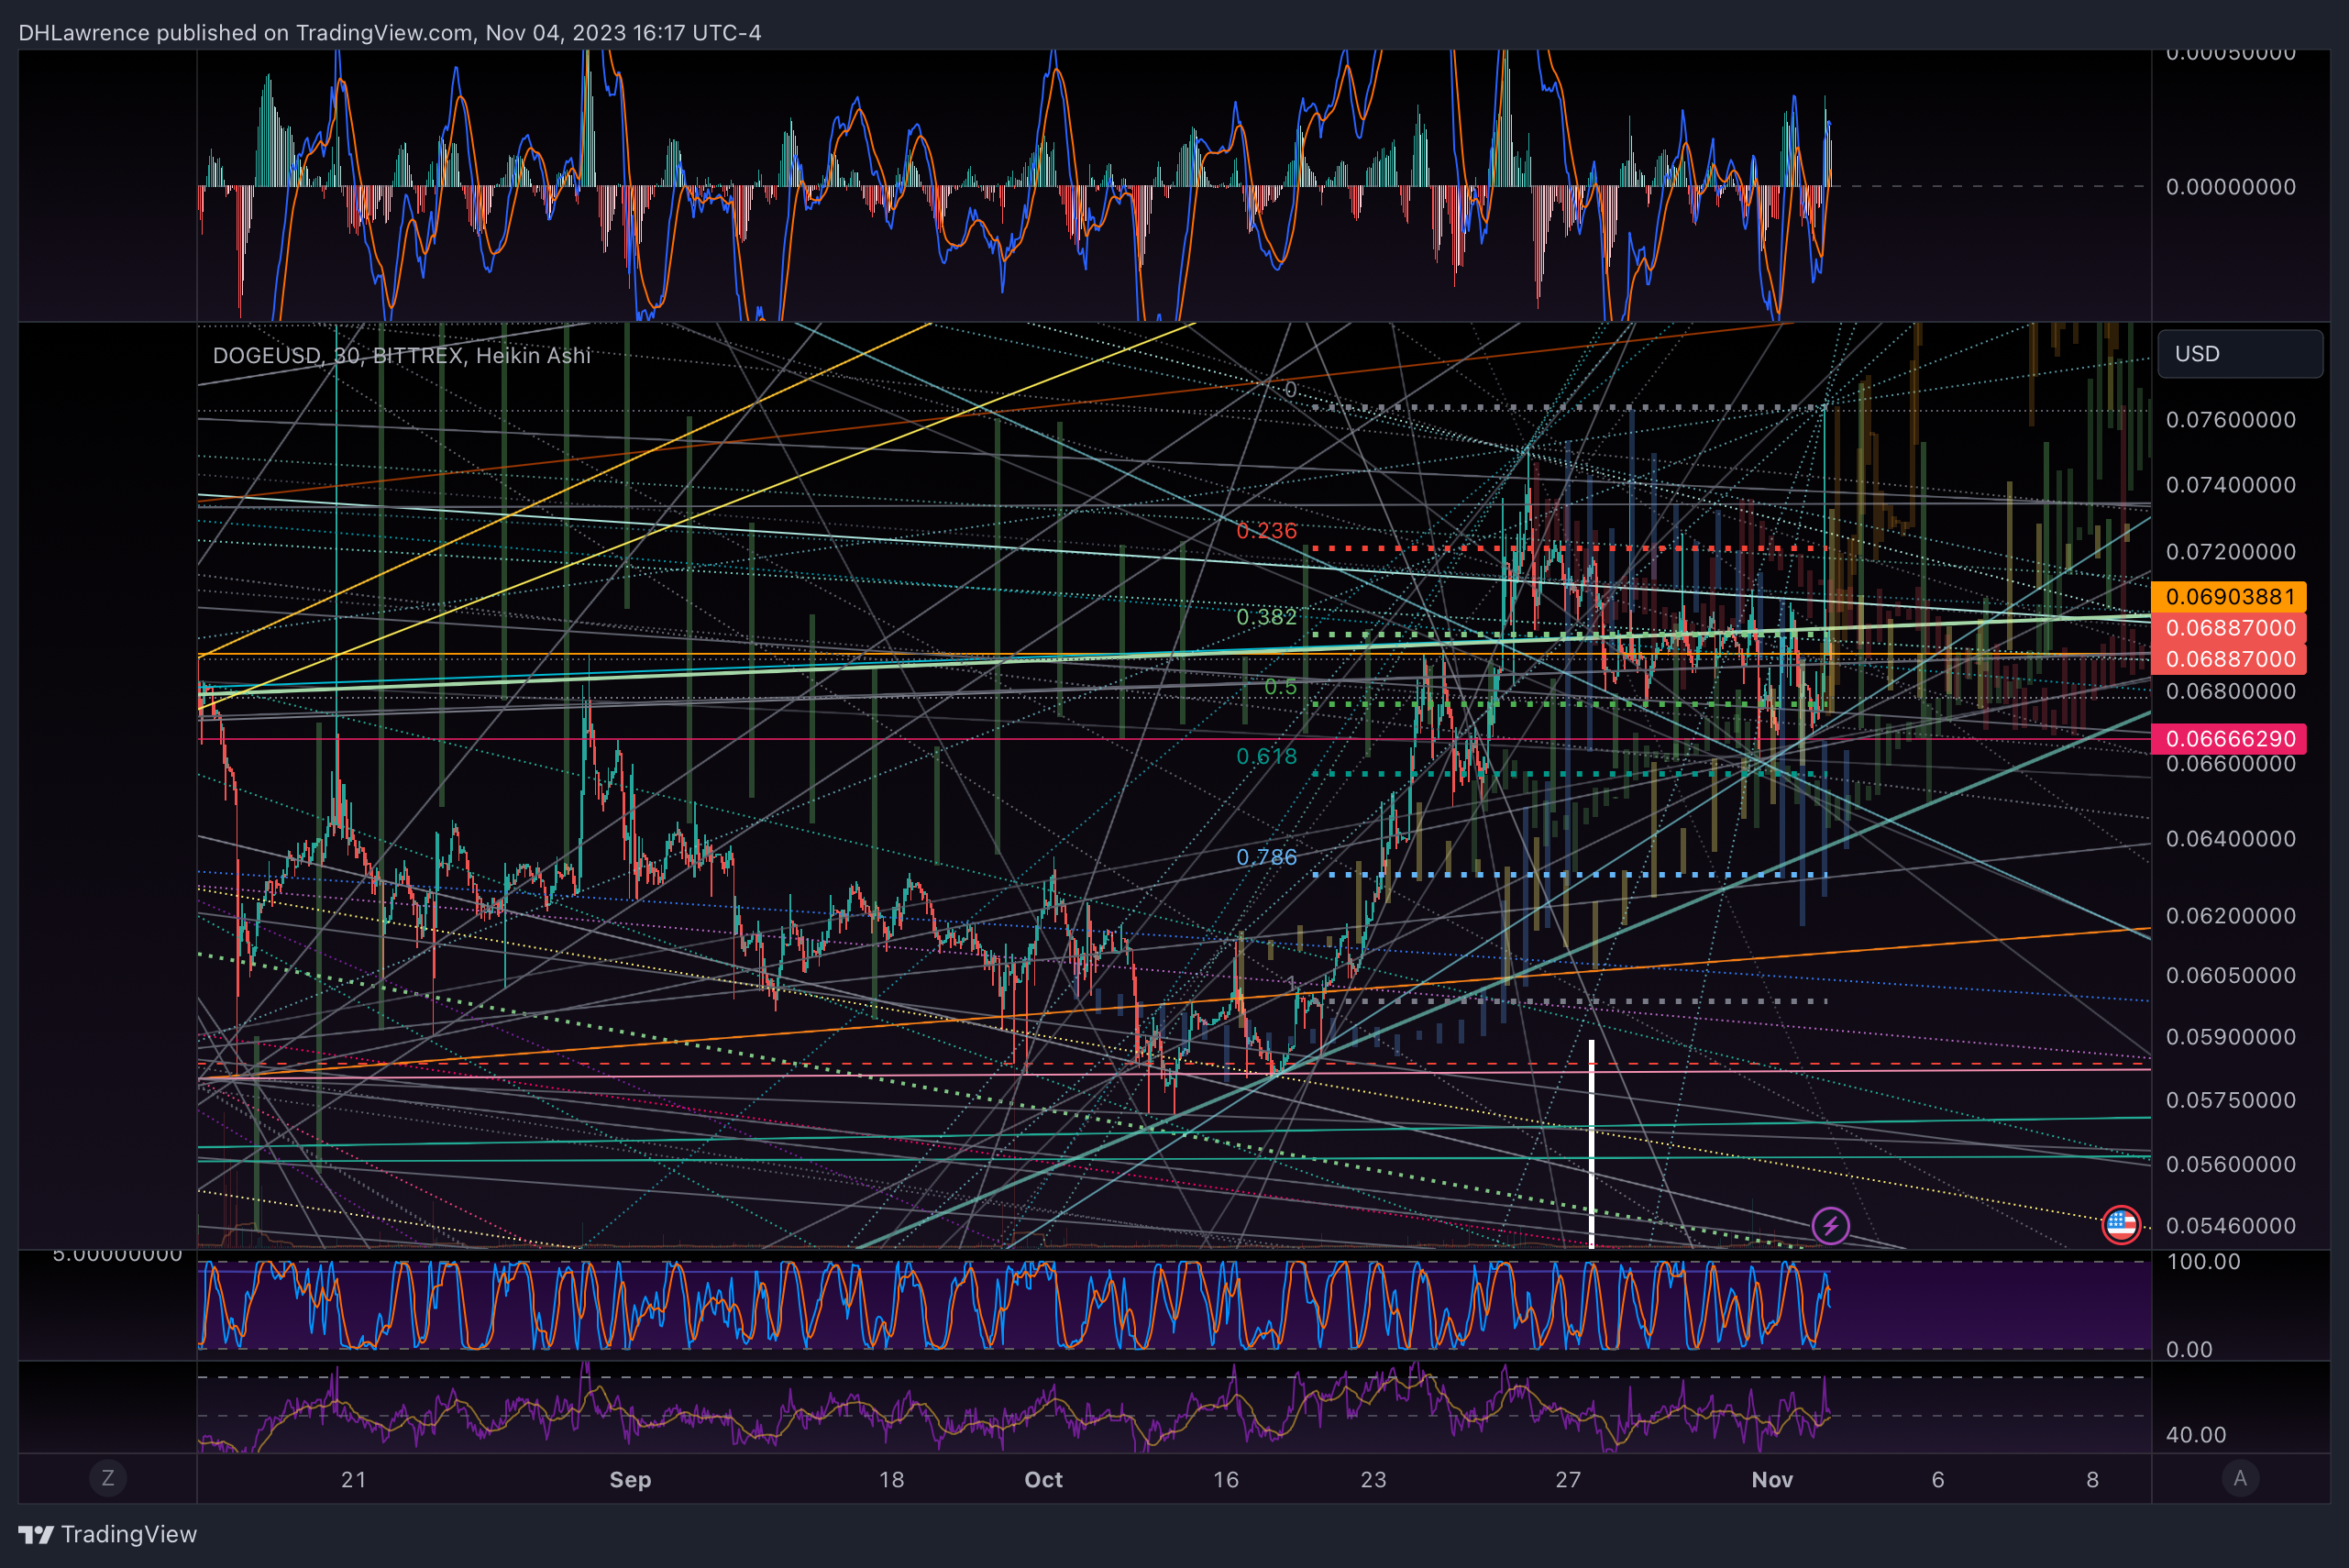Click the lower red 0.06887000 price label
2349x1568 pixels.
point(2229,659)
